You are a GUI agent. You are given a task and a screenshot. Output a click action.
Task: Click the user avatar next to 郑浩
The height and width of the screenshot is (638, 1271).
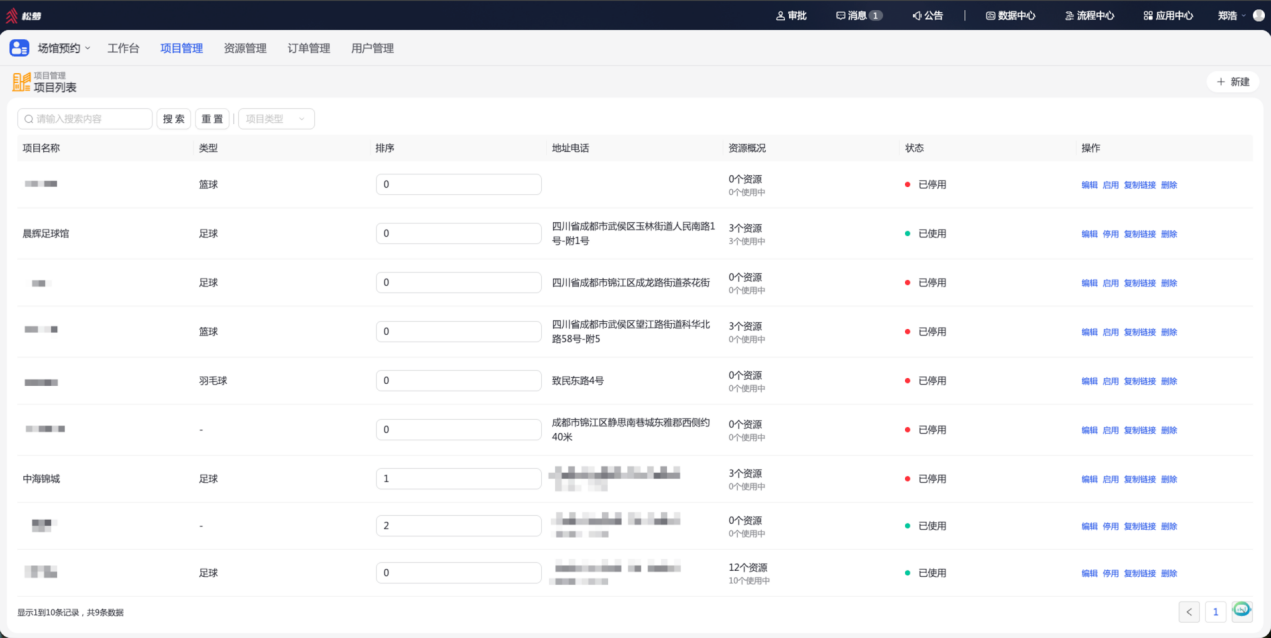coord(1258,15)
